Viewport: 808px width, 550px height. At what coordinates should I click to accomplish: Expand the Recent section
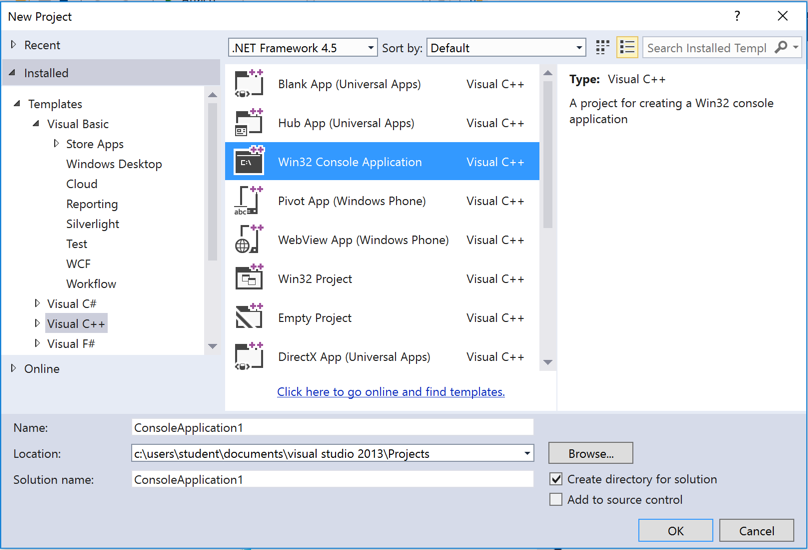click(x=13, y=45)
